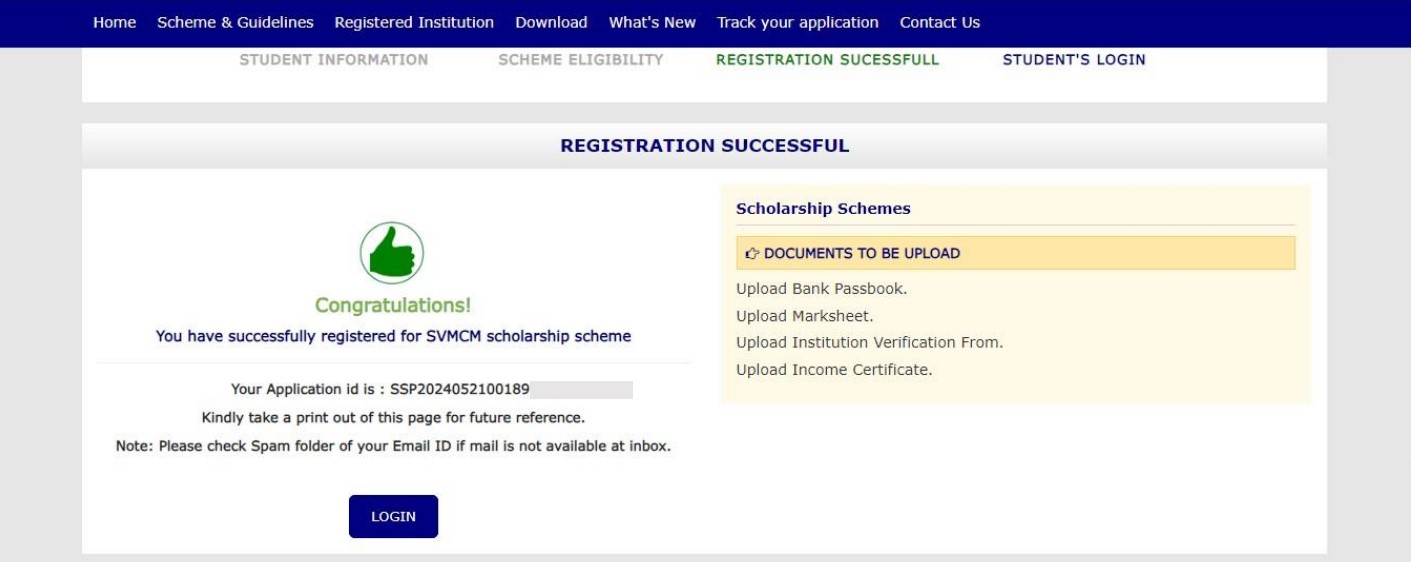Switch to Student Information step
1411x562 pixels.
[x=334, y=60]
